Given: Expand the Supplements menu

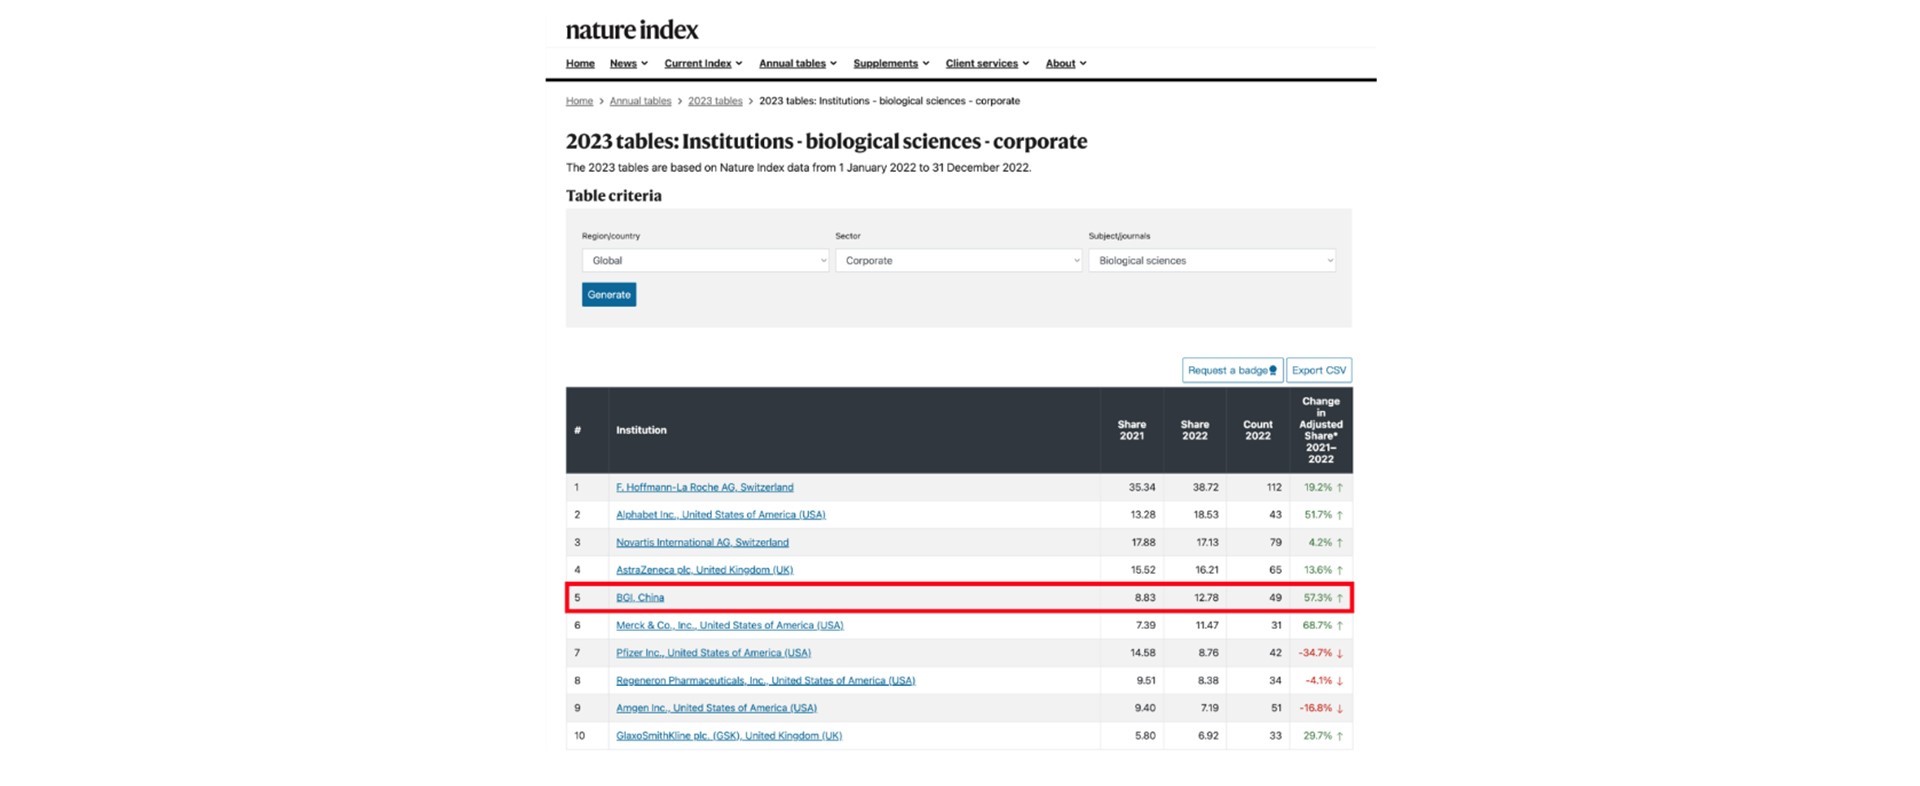Looking at the screenshot, I should pos(891,63).
